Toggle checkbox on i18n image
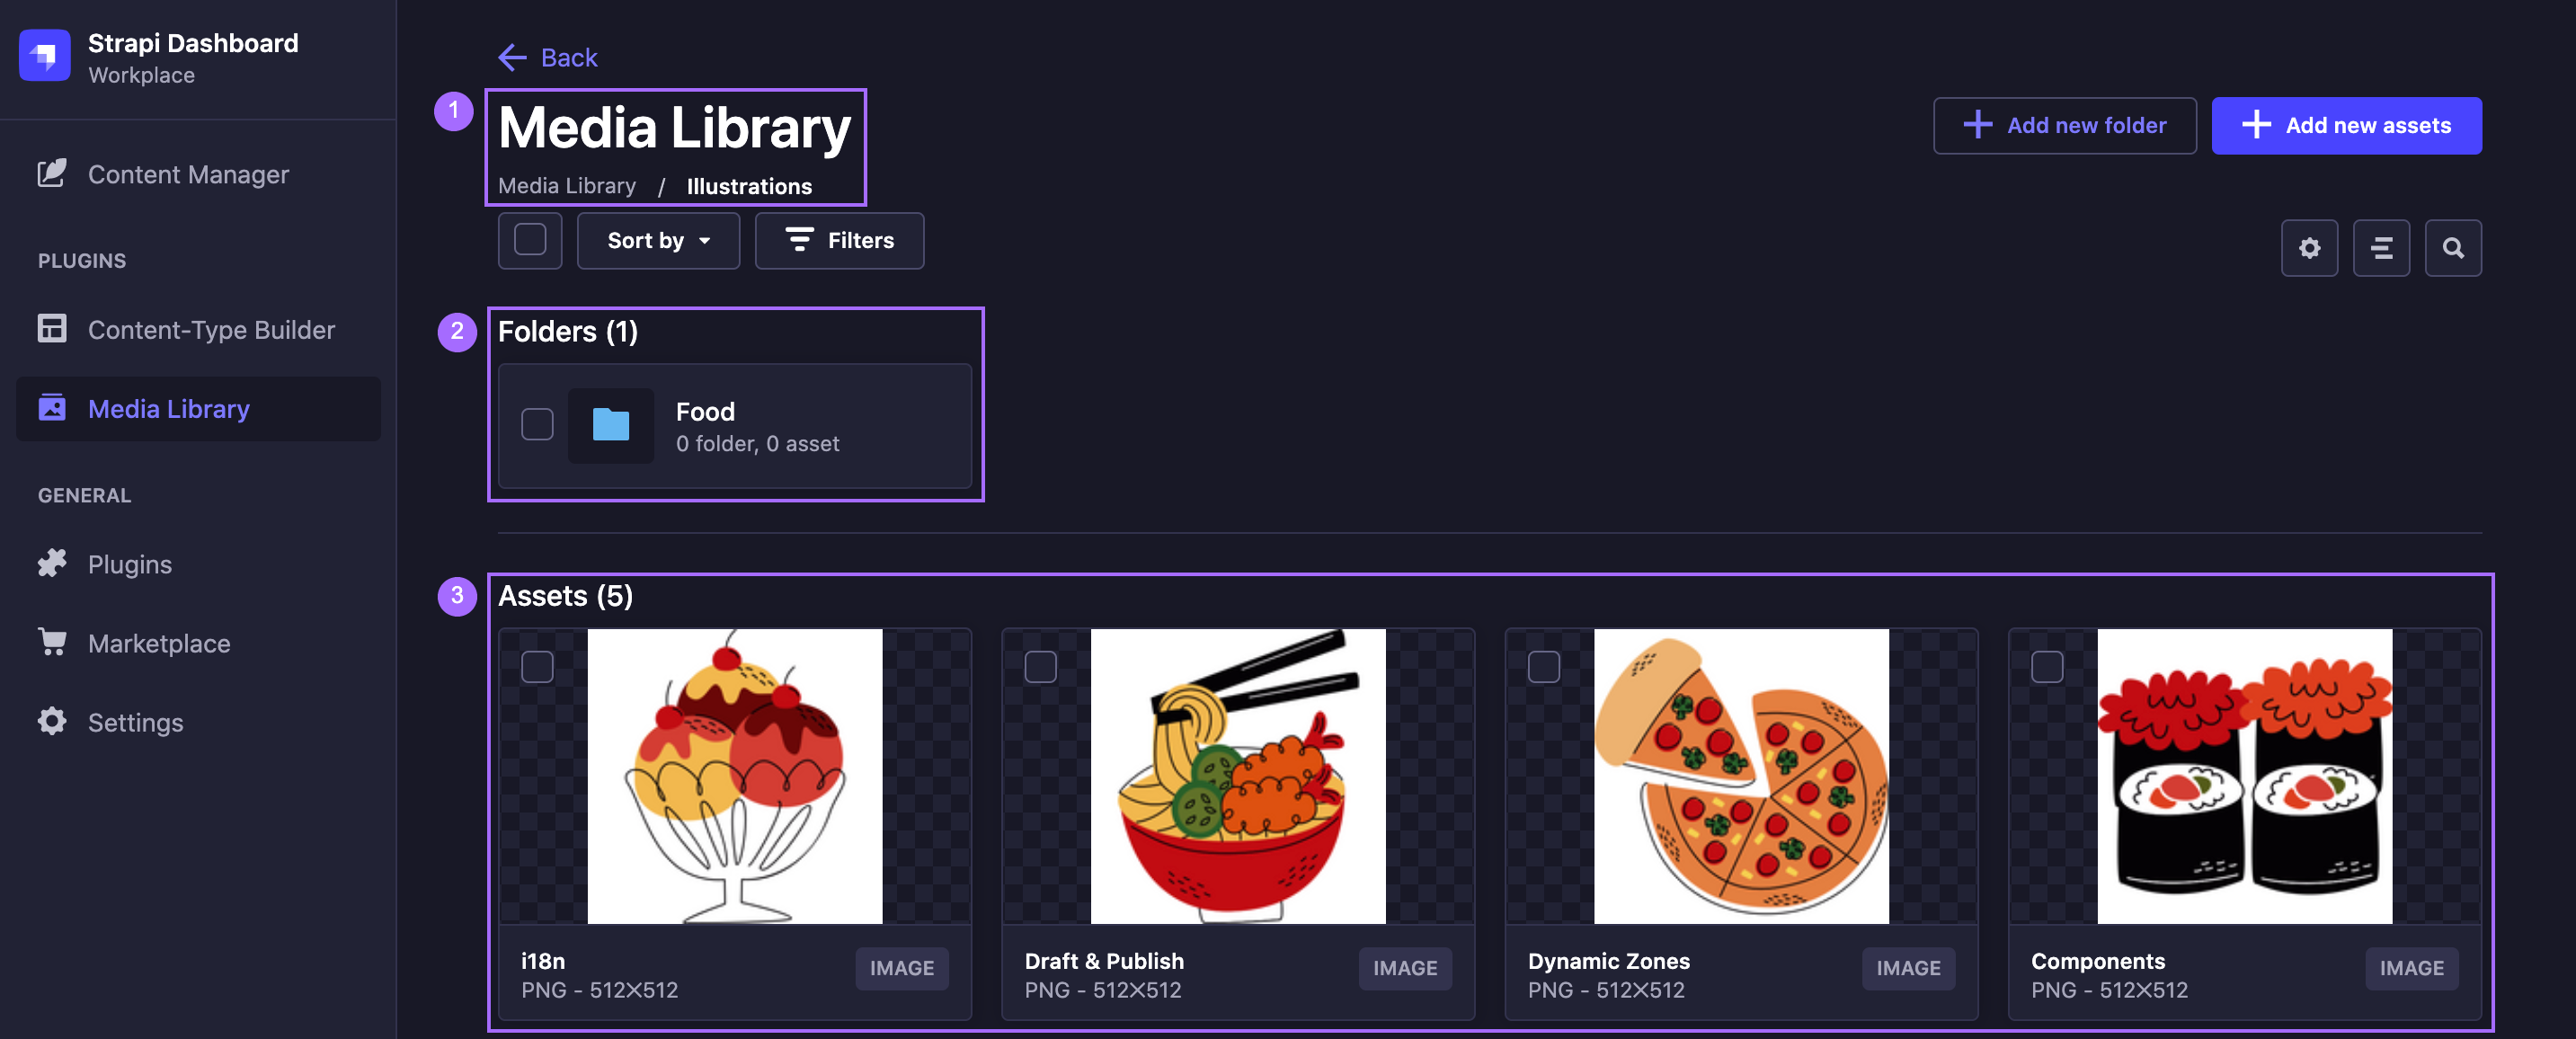Screen dimensions: 2576x1039 537,666
